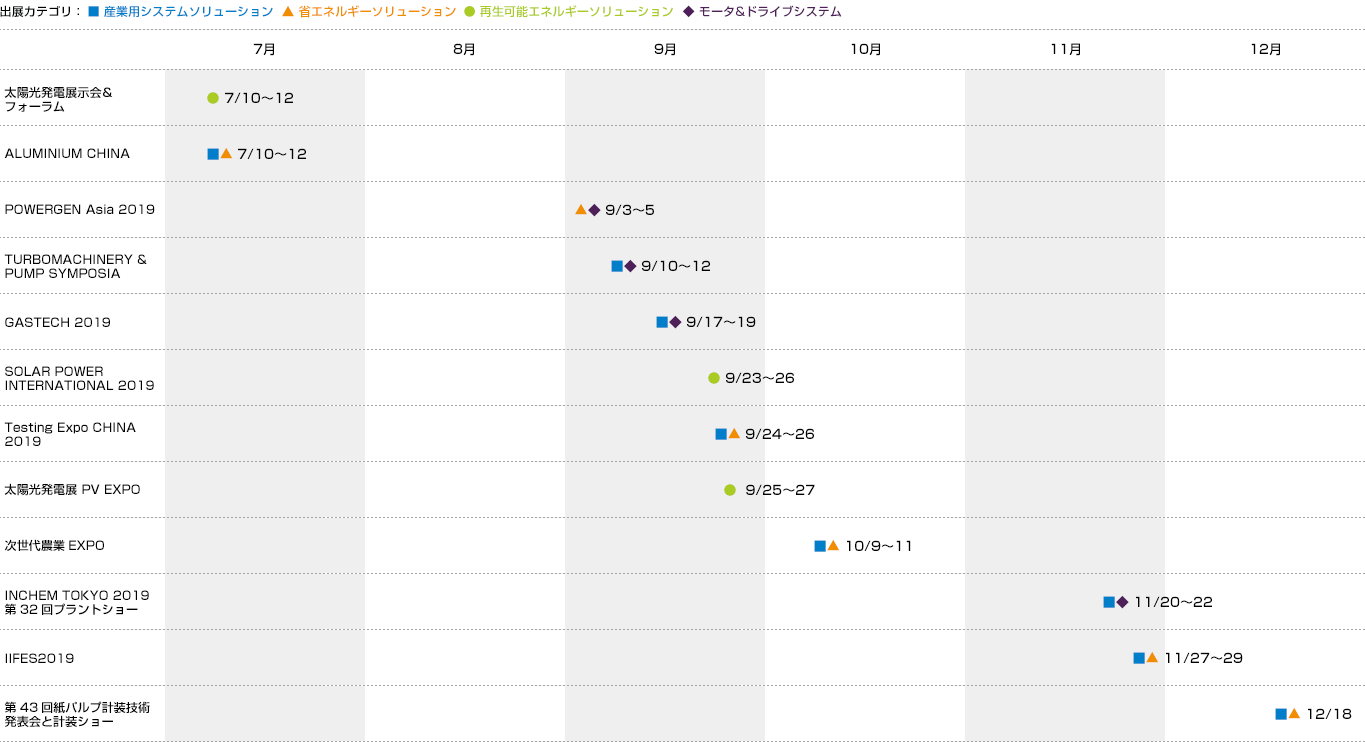1365x742 pixels.
Task: Click the green circle legend icon for 再生可能エネルギーソリューション
Action: [470, 12]
